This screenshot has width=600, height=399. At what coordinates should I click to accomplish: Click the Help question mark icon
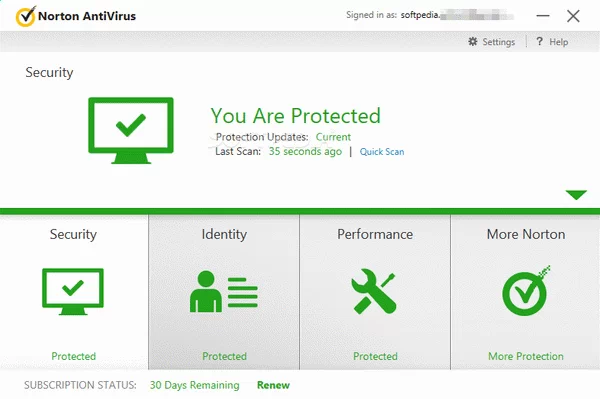539,41
